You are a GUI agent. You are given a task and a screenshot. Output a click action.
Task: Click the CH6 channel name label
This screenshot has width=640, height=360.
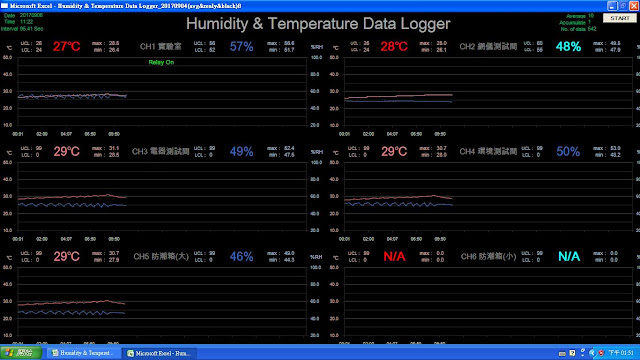pos(489,256)
